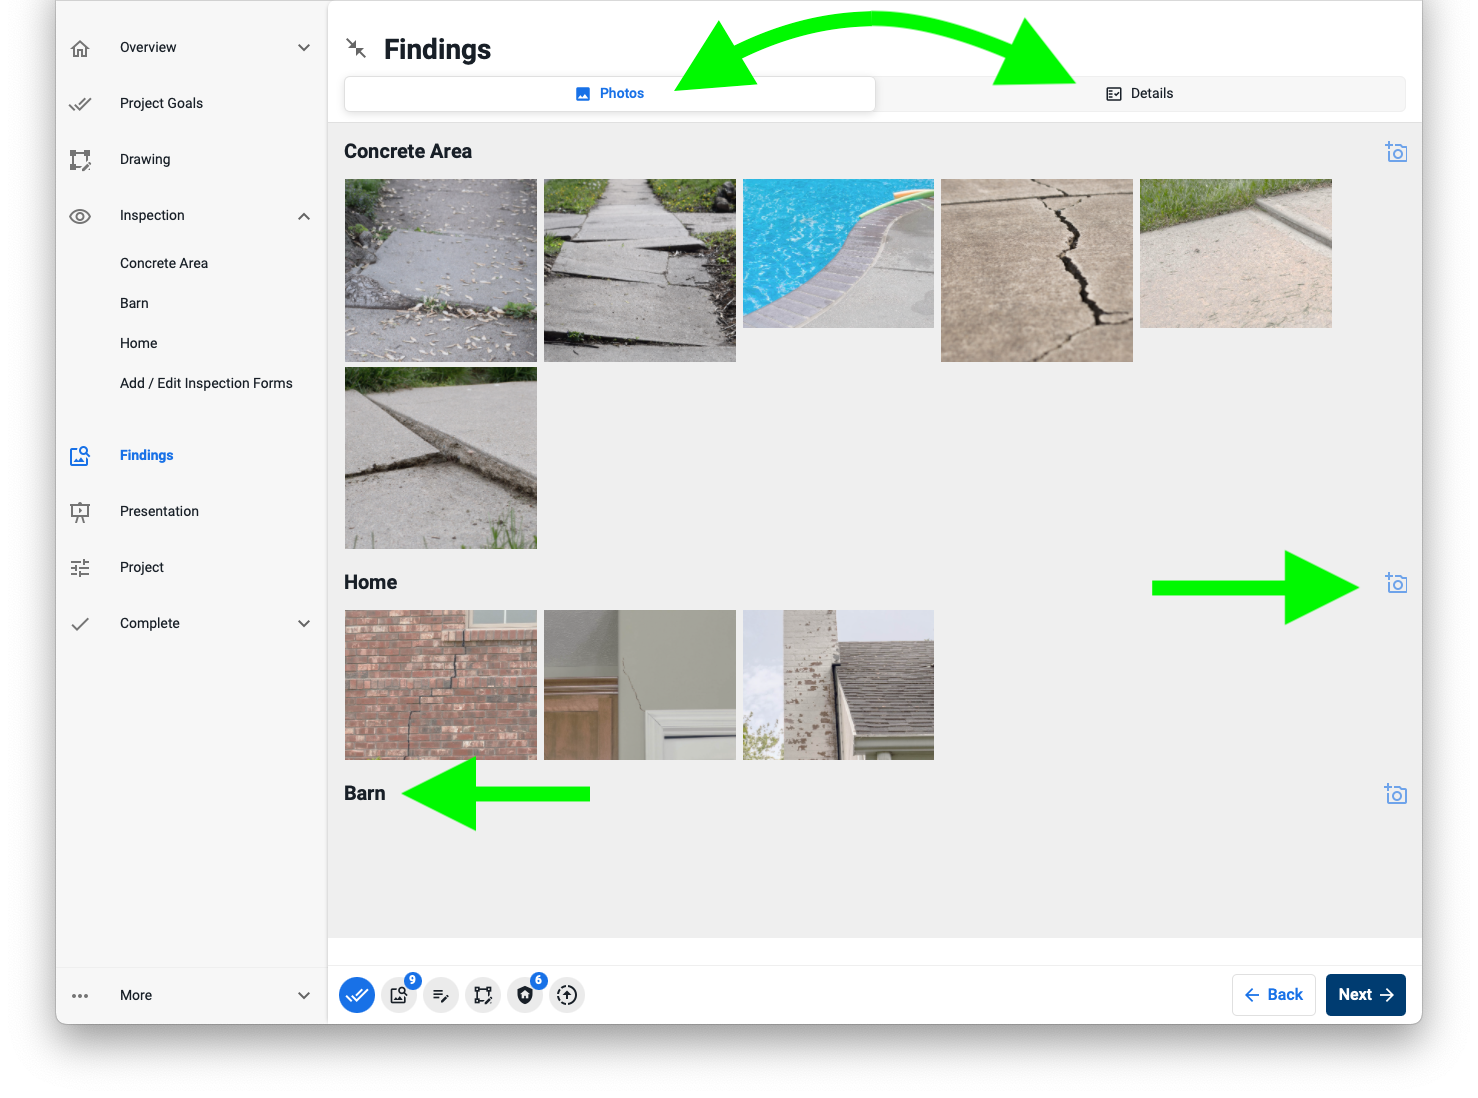Click the Next button
The image size is (1478, 1098).
(1366, 995)
